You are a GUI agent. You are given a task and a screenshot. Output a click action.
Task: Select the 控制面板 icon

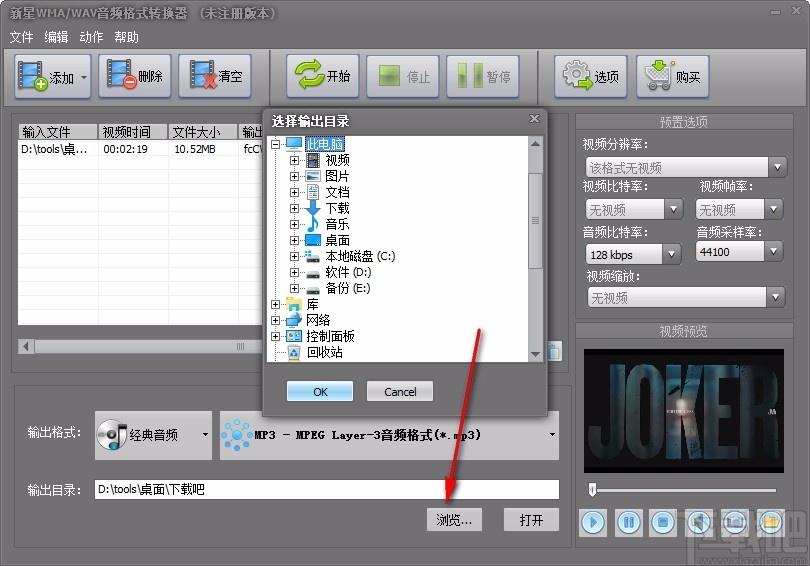(294, 336)
